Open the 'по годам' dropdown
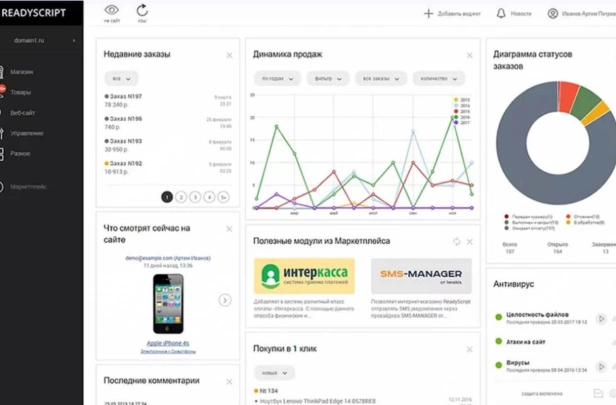 click(277, 79)
